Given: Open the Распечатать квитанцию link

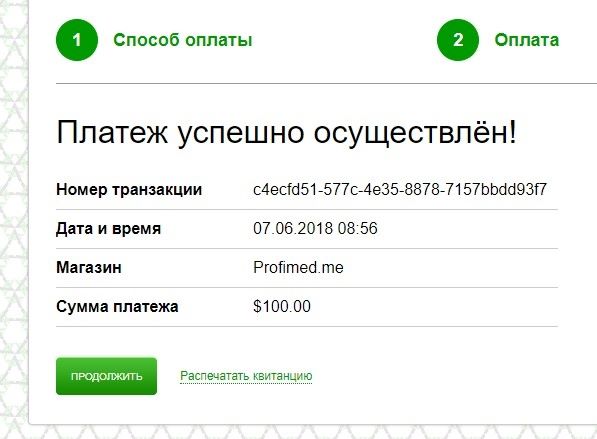Looking at the screenshot, I should pyautogui.click(x=246, y=376).
